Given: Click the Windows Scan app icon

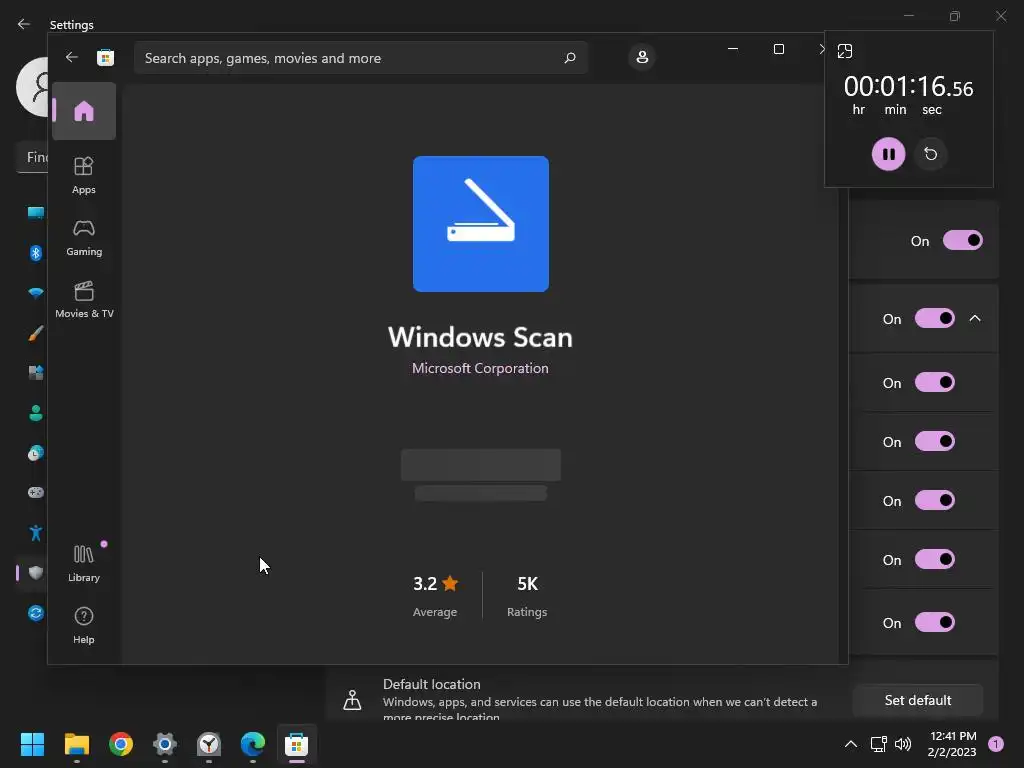Looking at the screenshot, I should tap(481, 224).
